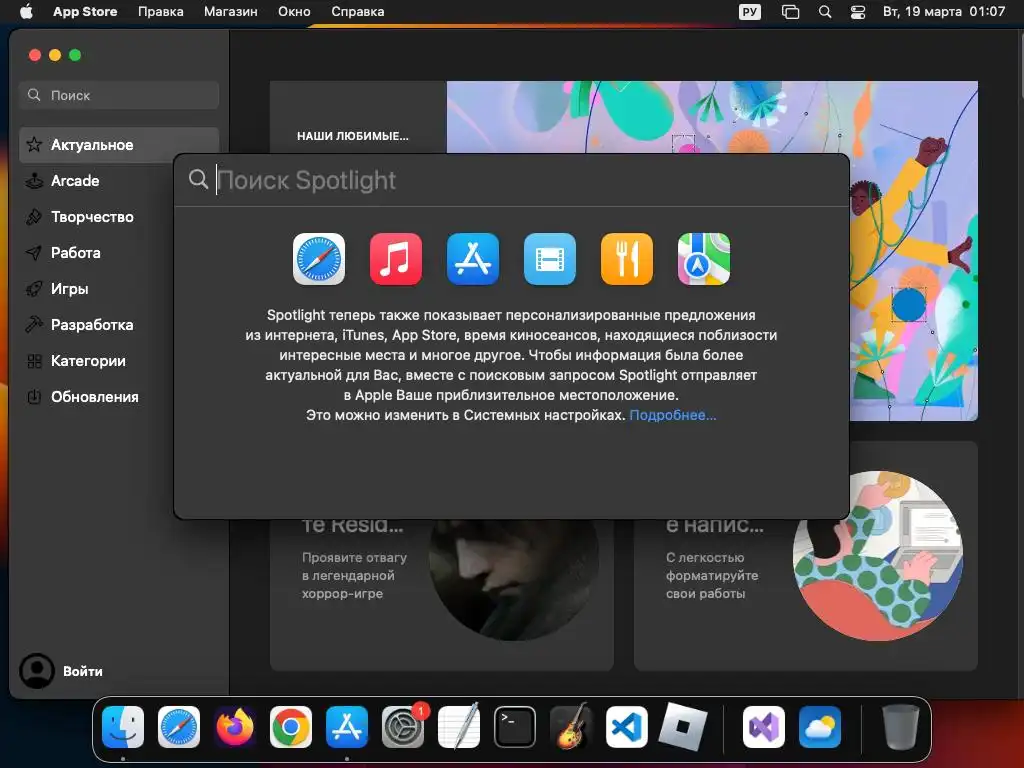Screen dimensions: 1024x768
Task: Zoom App Store window green button
Action: [x=75, y=56]
